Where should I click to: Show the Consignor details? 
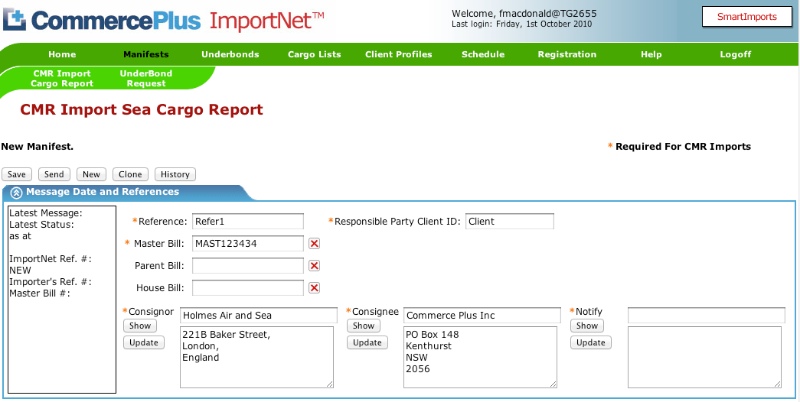pyautogui.click(x=138, y=326)
